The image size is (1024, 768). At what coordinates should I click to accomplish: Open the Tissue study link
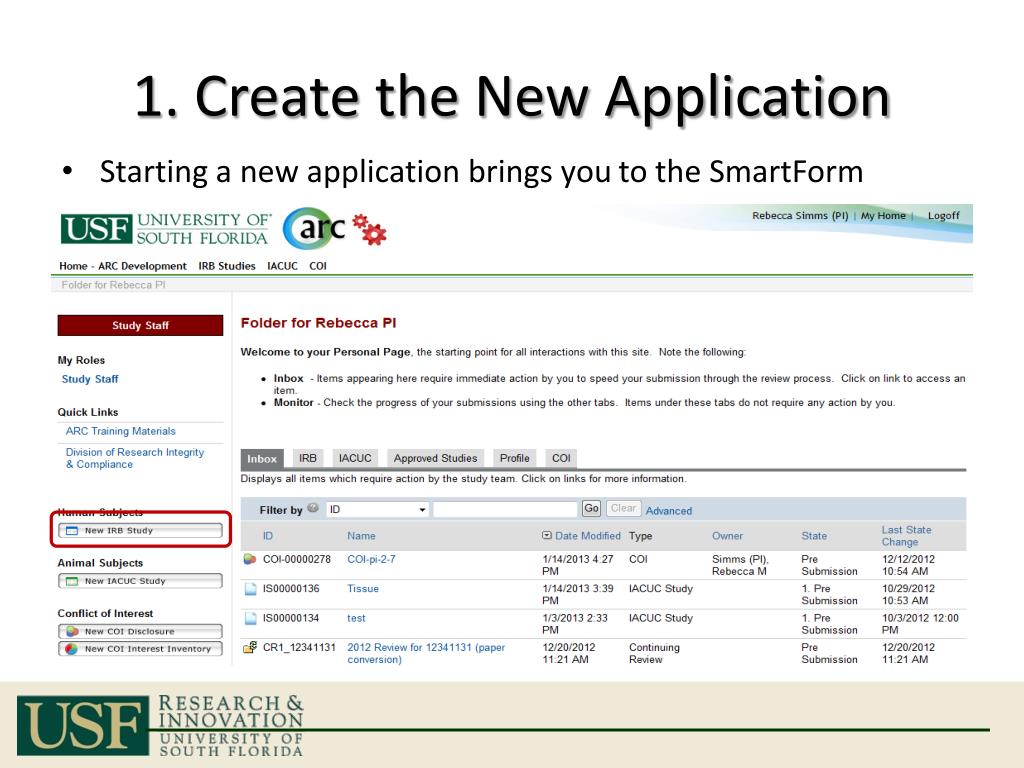[362, 589]
